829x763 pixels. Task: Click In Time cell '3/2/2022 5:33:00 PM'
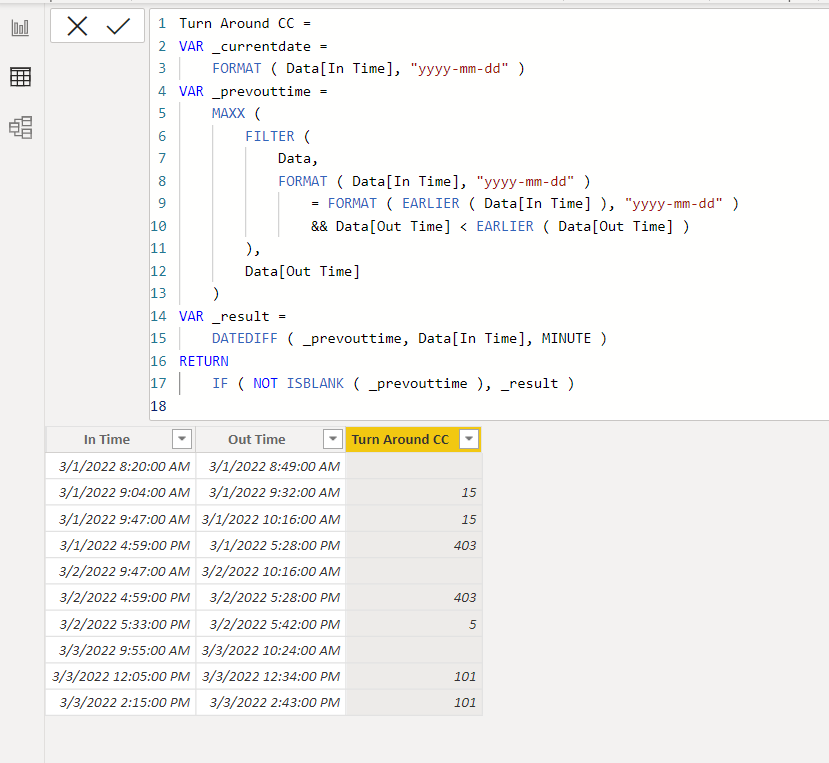click(121, 624)
